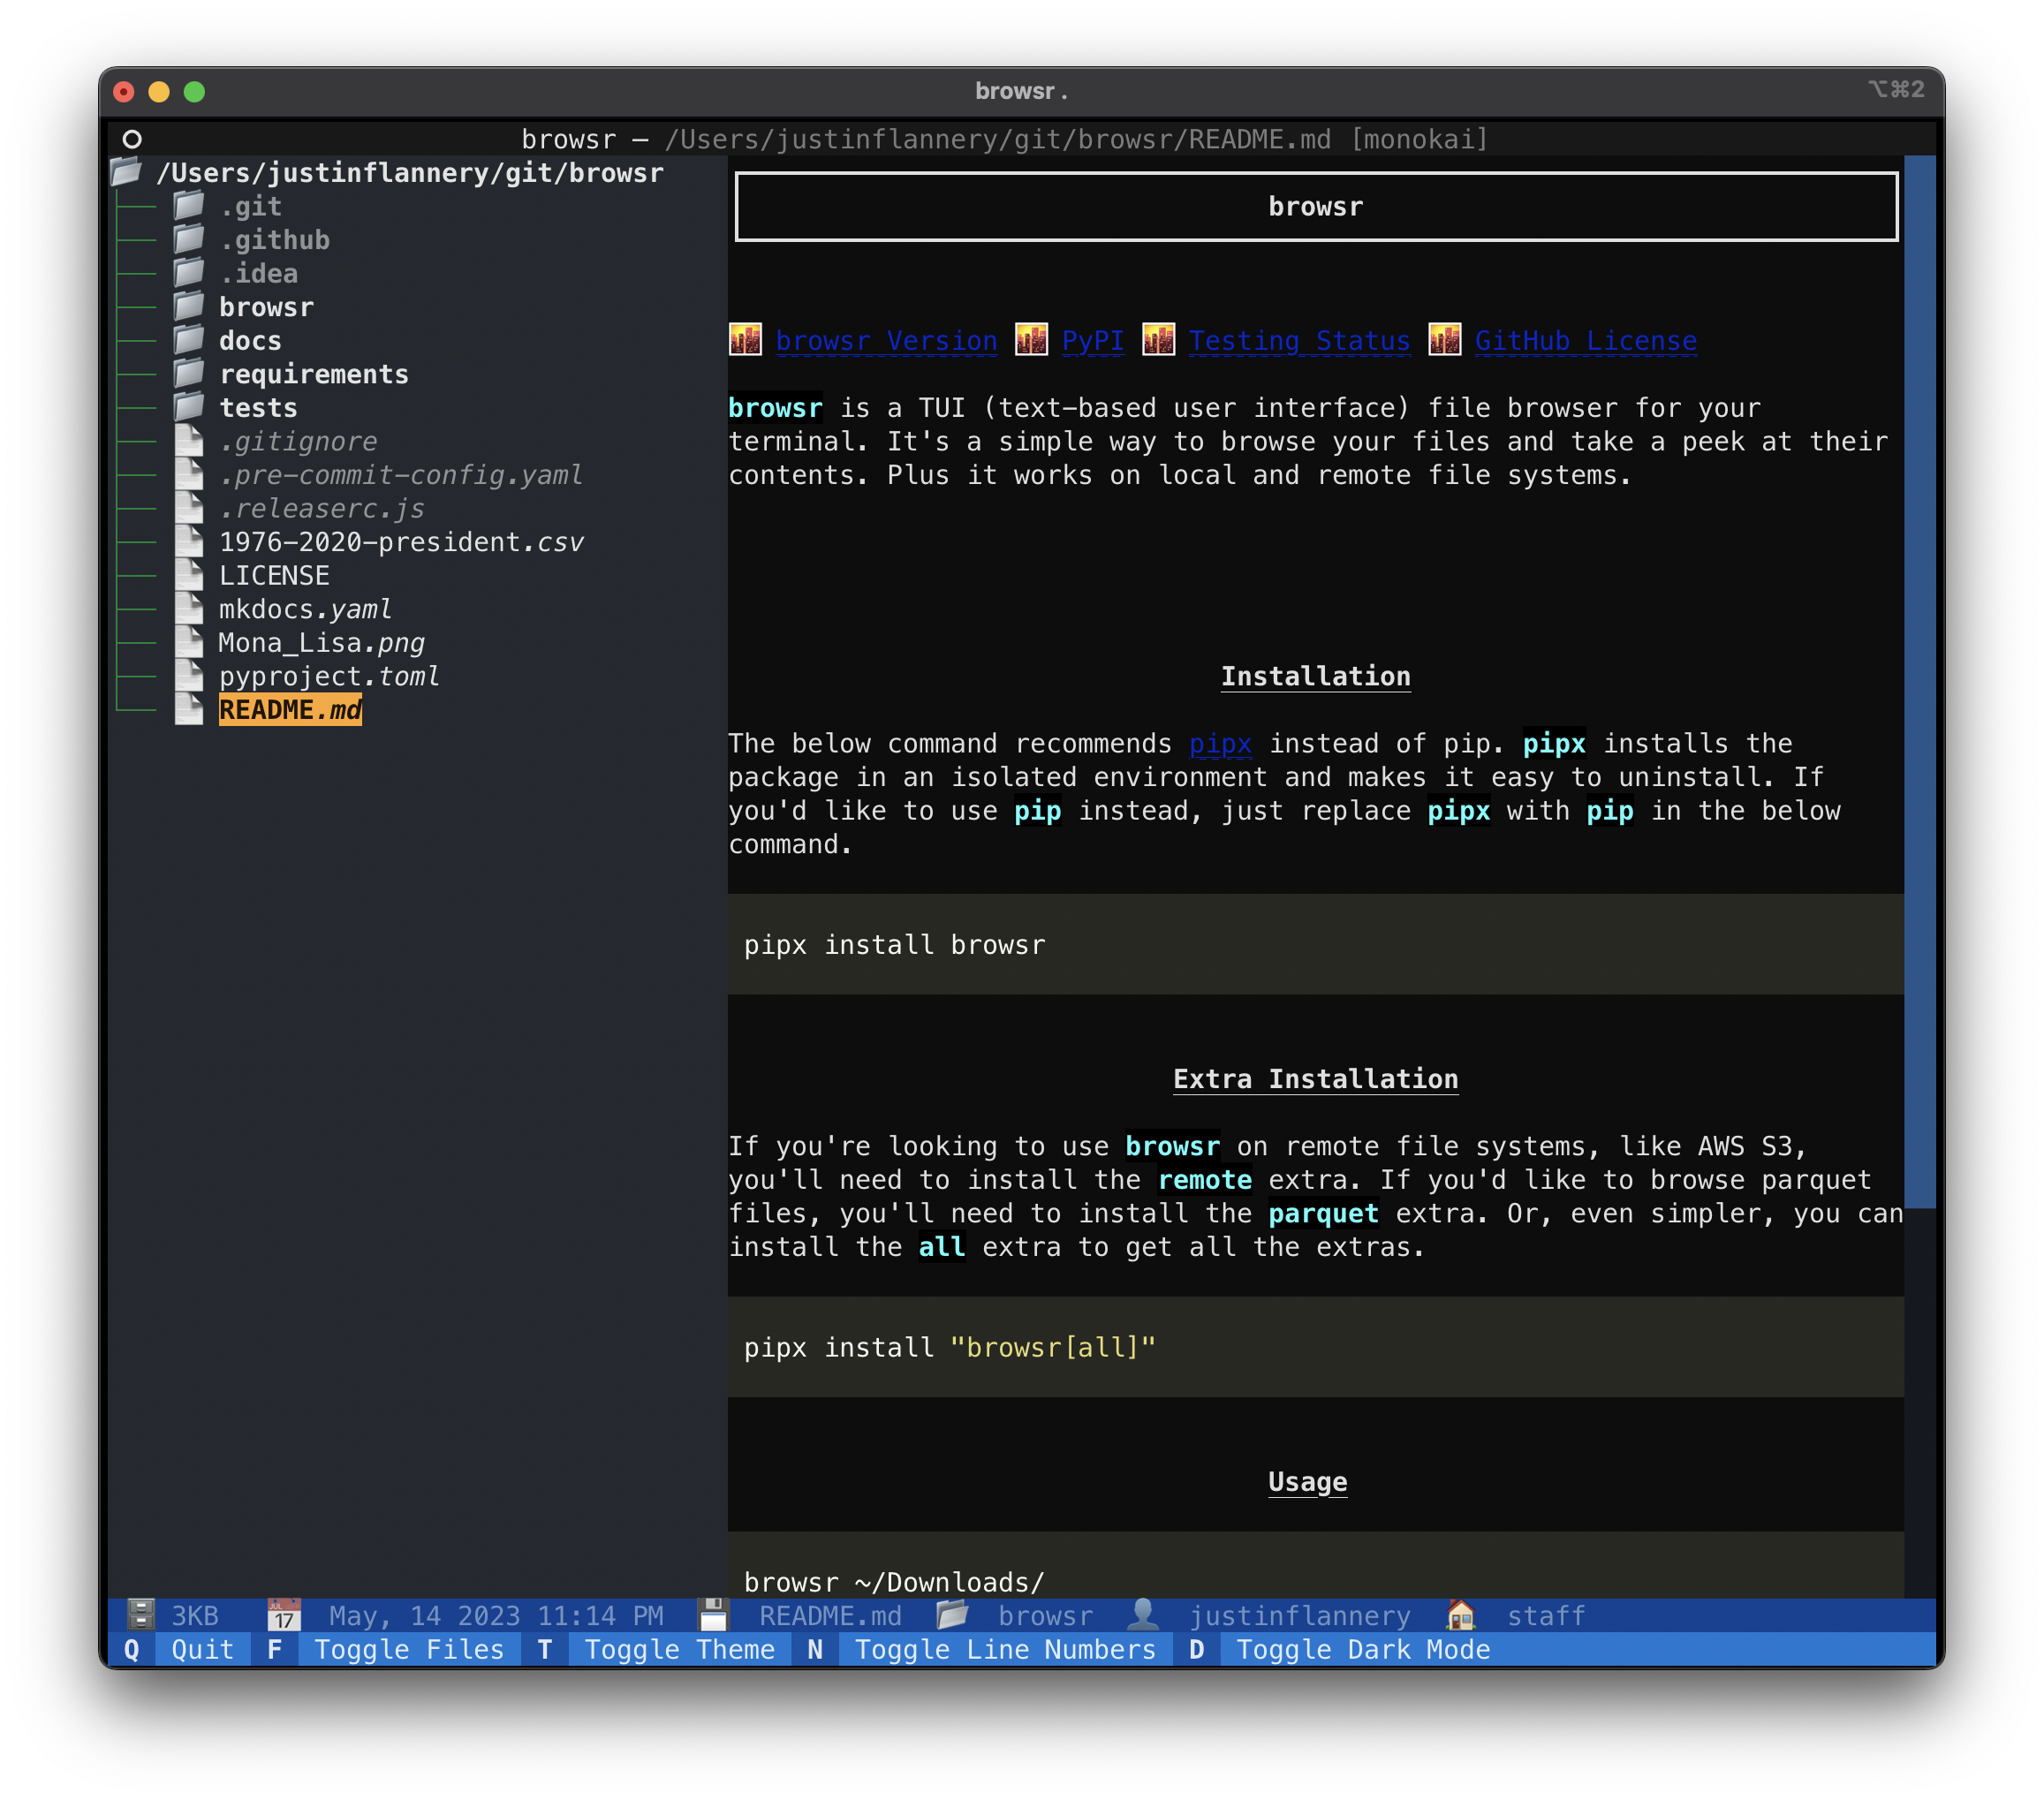Select README.md in the file tree

click(x=290, y=710)
